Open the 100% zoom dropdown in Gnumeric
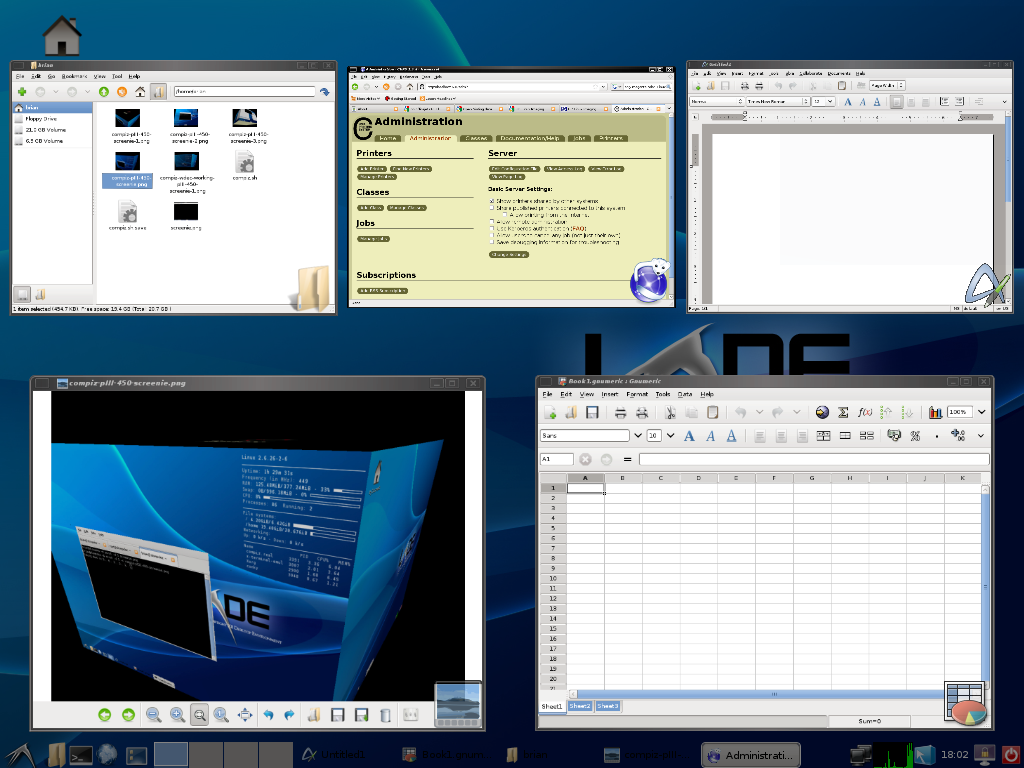 (982, 412)
